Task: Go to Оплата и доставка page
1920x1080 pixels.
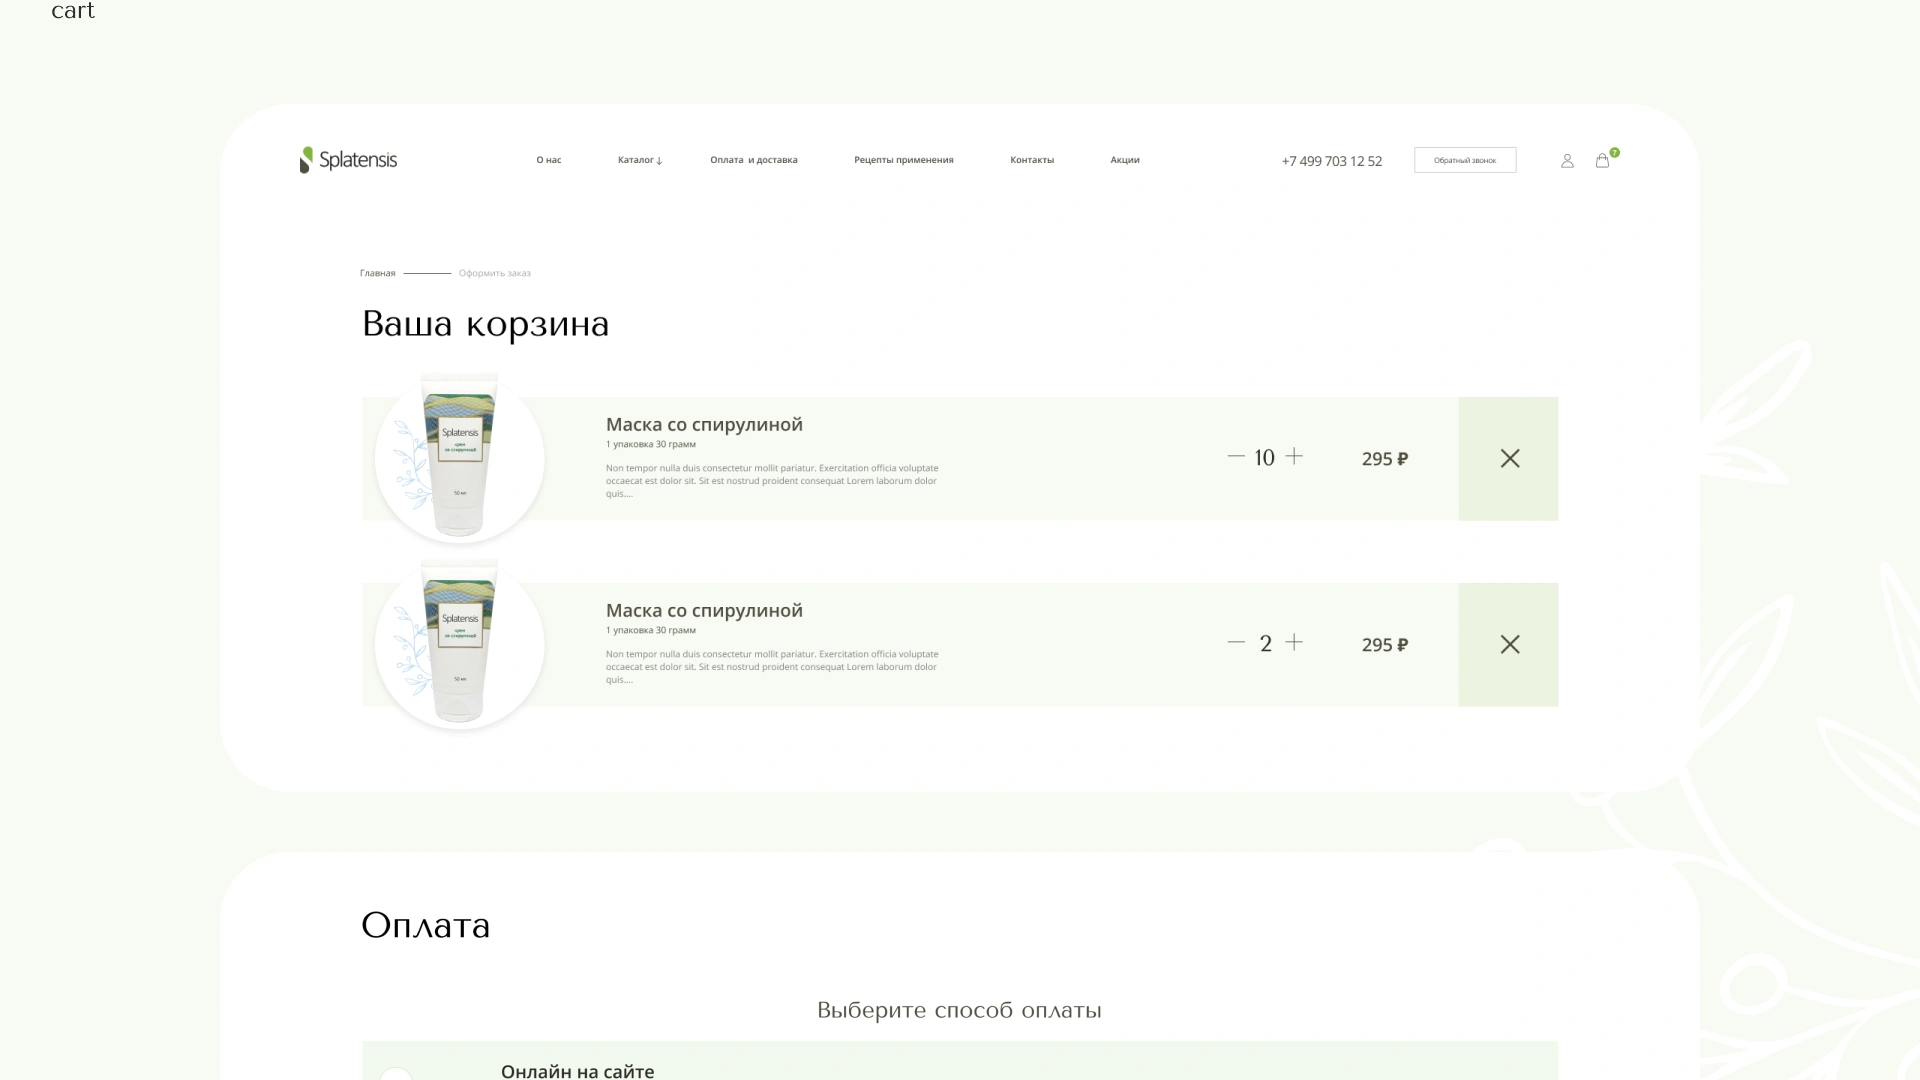Action: click(754, 160)
